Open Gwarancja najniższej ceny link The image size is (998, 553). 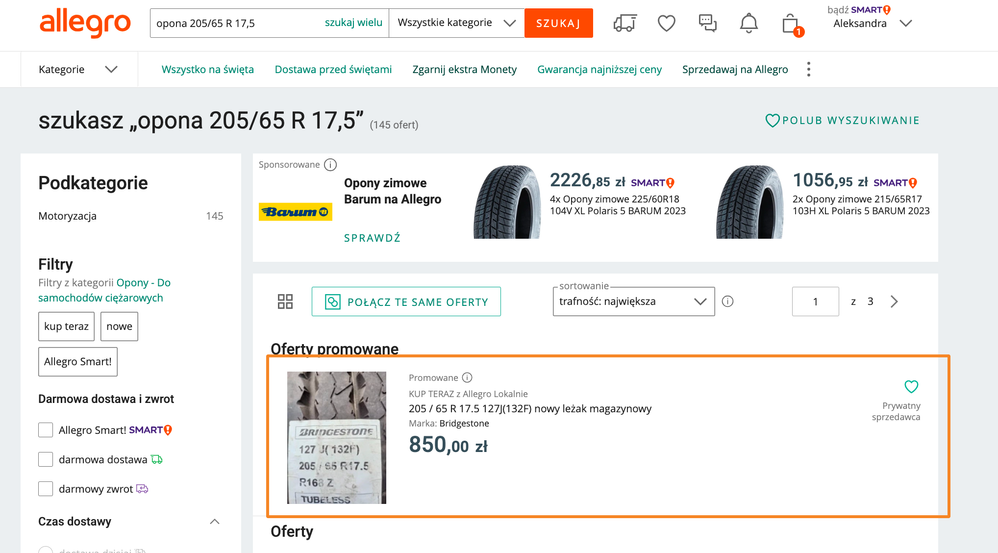(600, 69)
